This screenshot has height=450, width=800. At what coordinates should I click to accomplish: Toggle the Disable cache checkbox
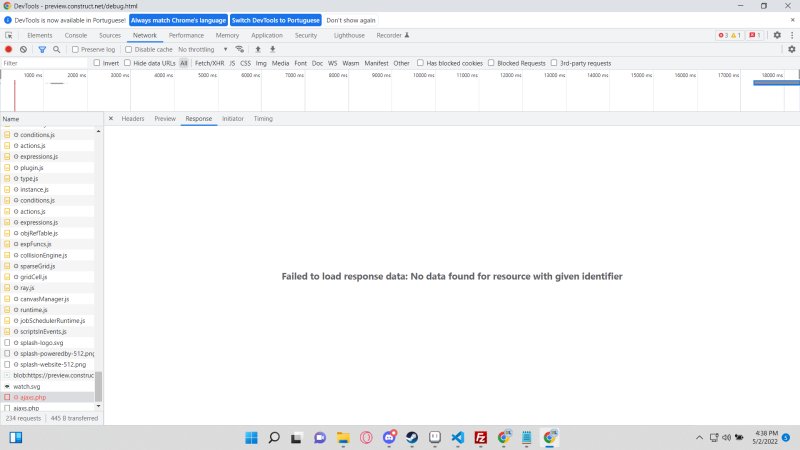click(129, 49)
